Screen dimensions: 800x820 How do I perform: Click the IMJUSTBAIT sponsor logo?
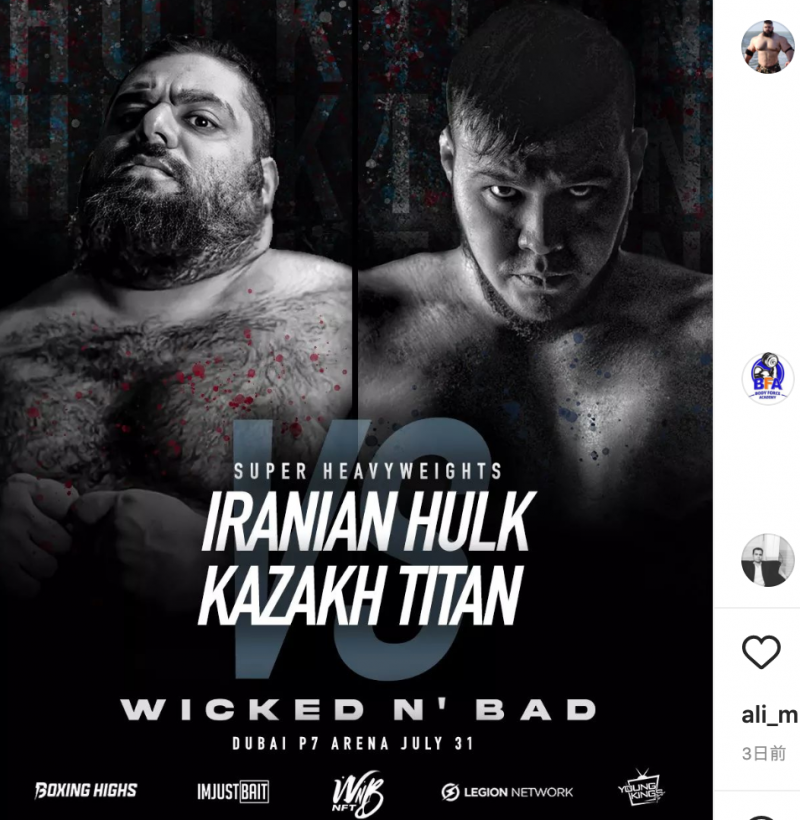click(x=233, y=791)
